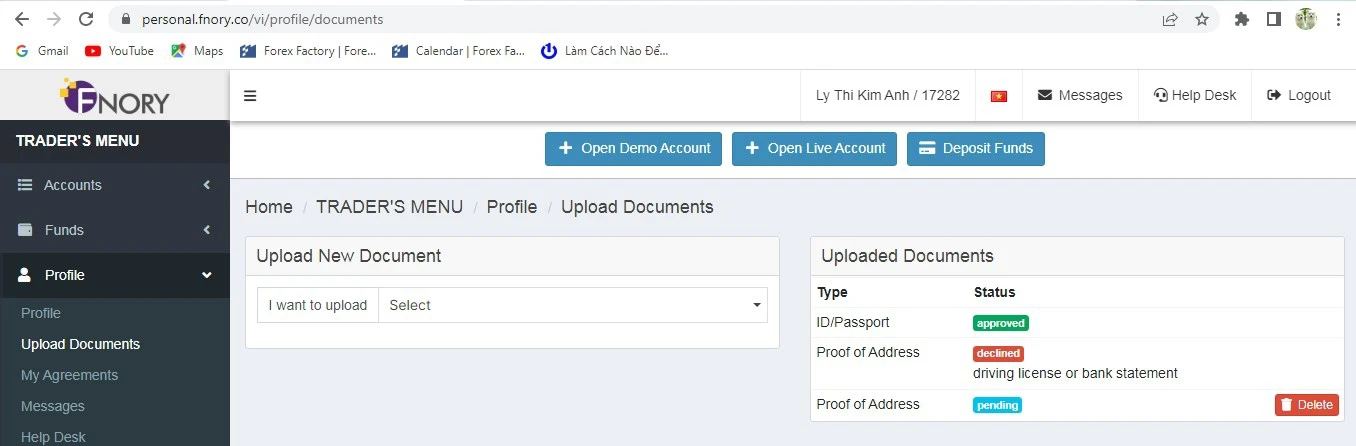Open Help Desk in the top bar

point(1194,96)
